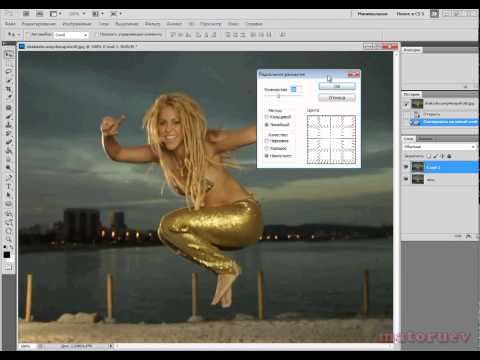Select the Move tool in the toolbox
This screenshot has height=360, width=480.
[x=9, y=54]
